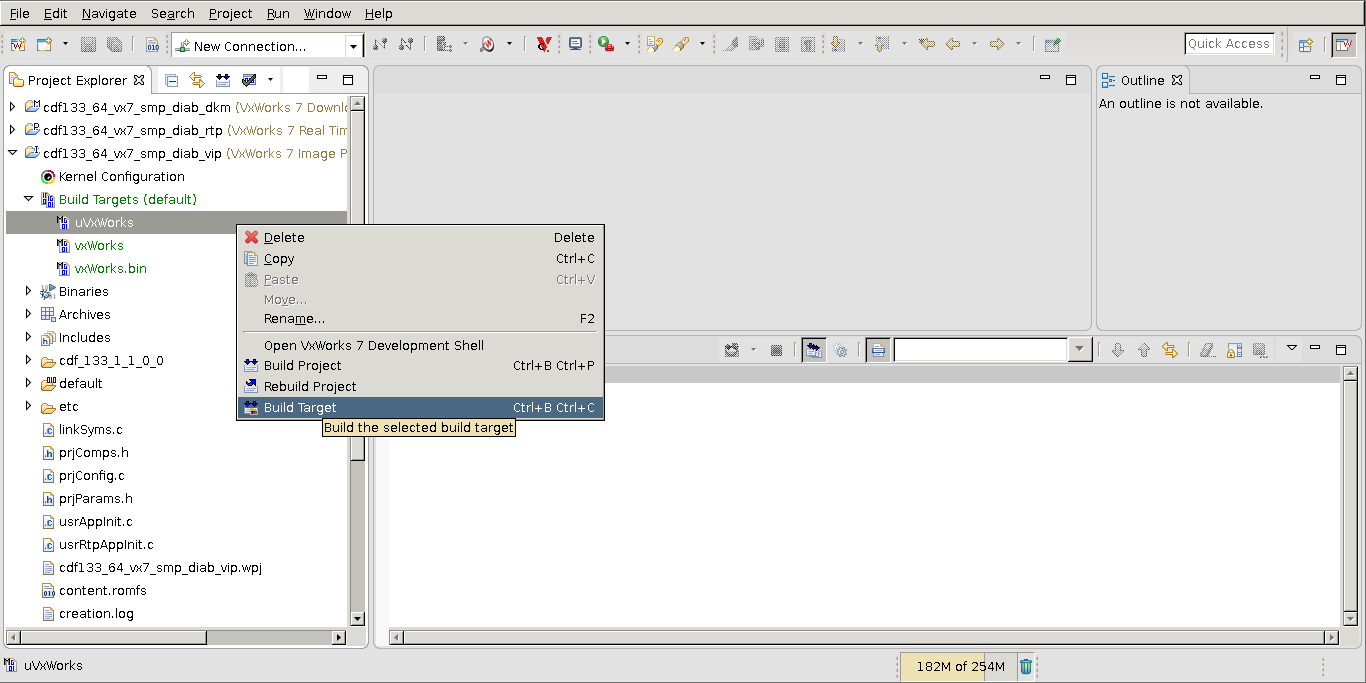The image size is (1366, 683).
Task: Toggle Link with Editor in Project Explorer
Action: pos(197,80)
